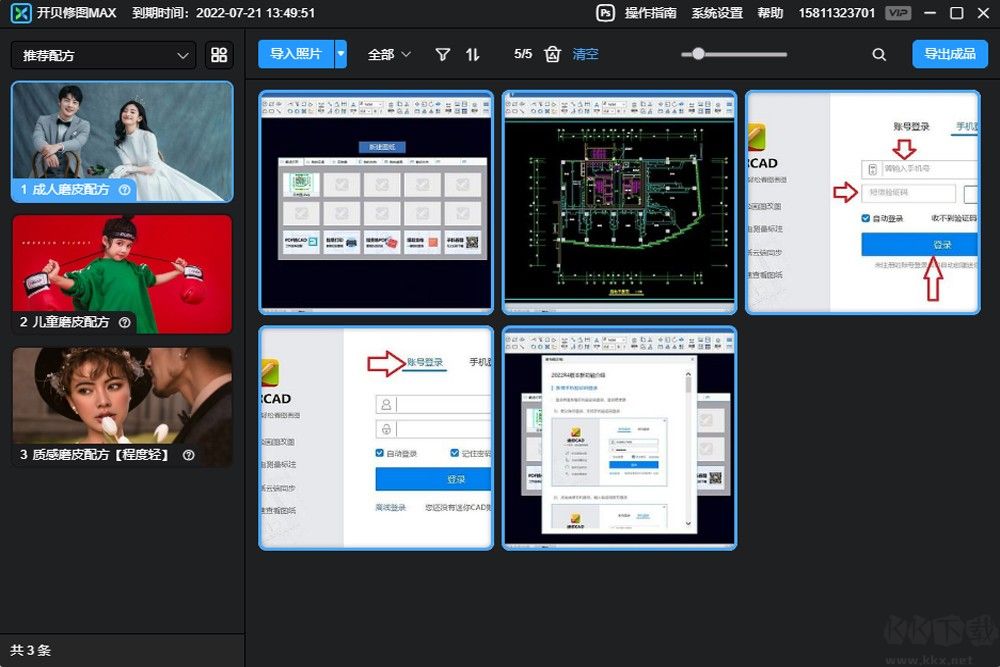Open the 操作指南 menu

650,13
